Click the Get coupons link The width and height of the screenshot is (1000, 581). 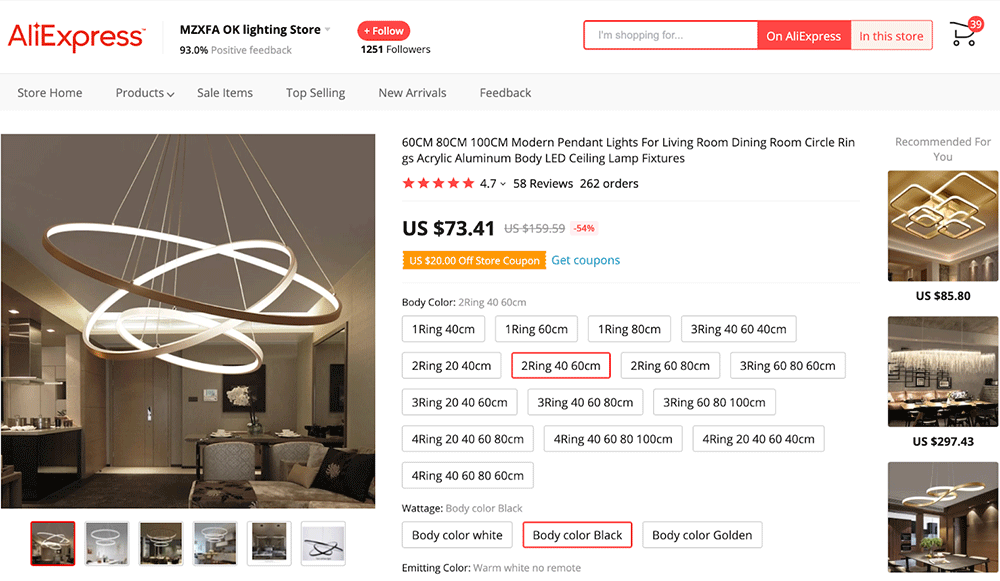coord(586,260)
